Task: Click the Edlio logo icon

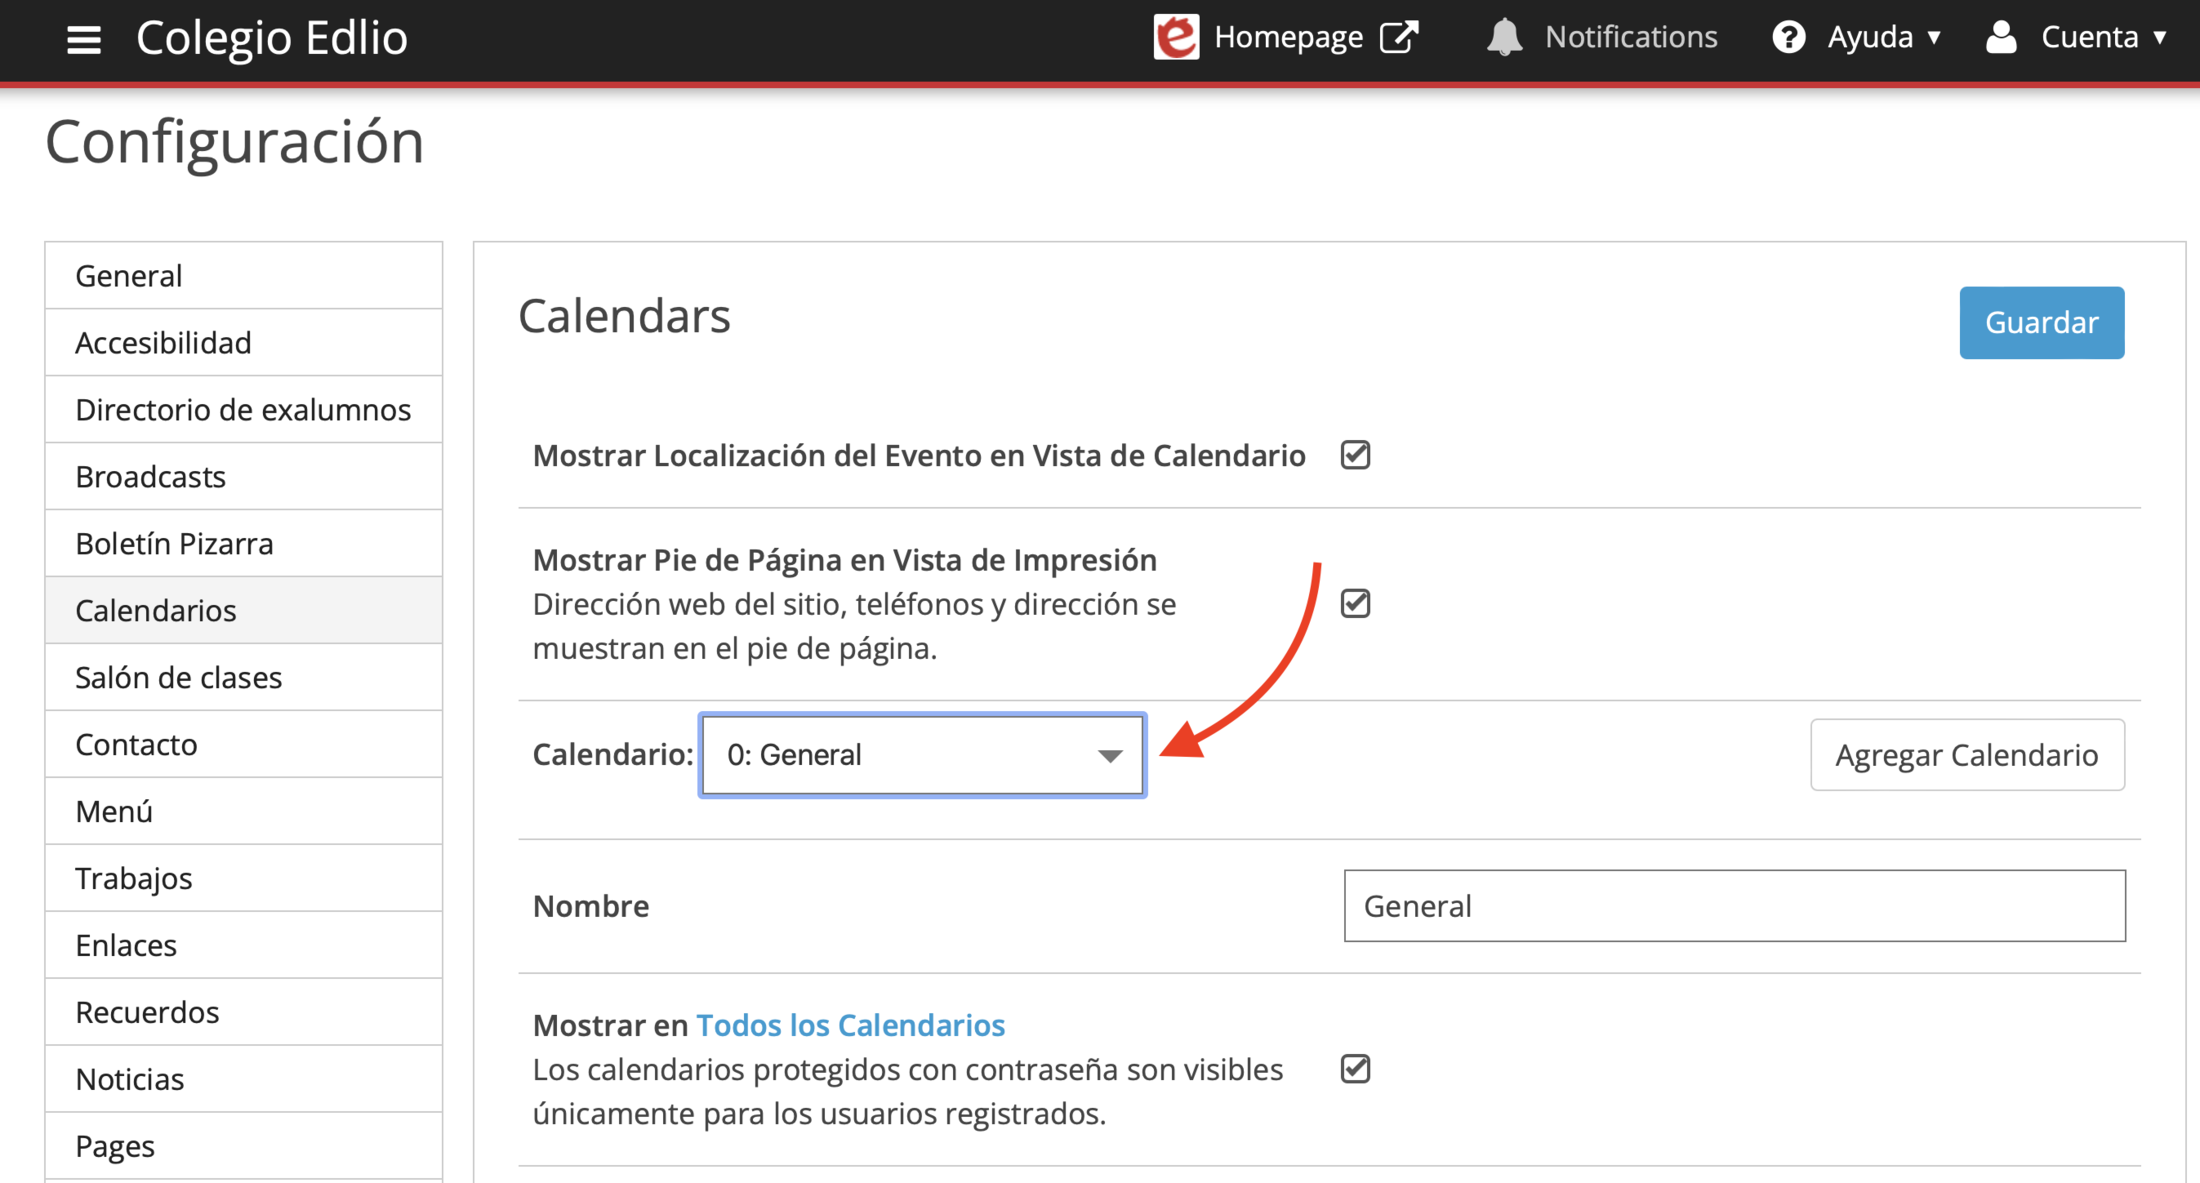Action: point(1176,37)
